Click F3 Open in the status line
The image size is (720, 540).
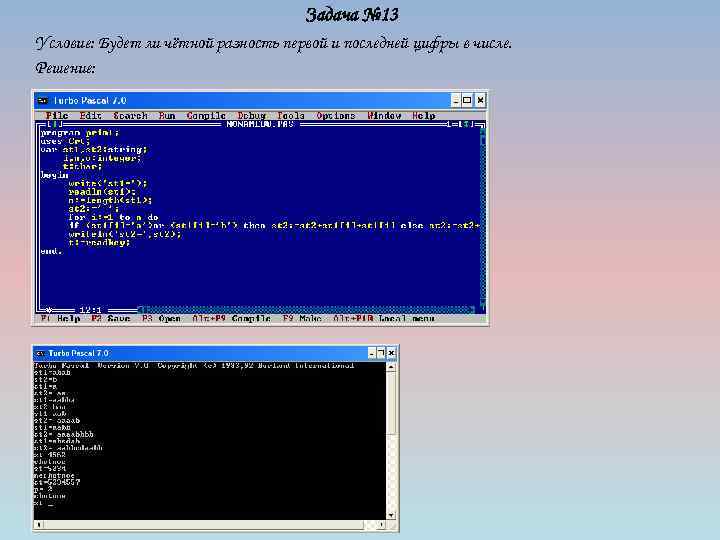tap(161, 318)
